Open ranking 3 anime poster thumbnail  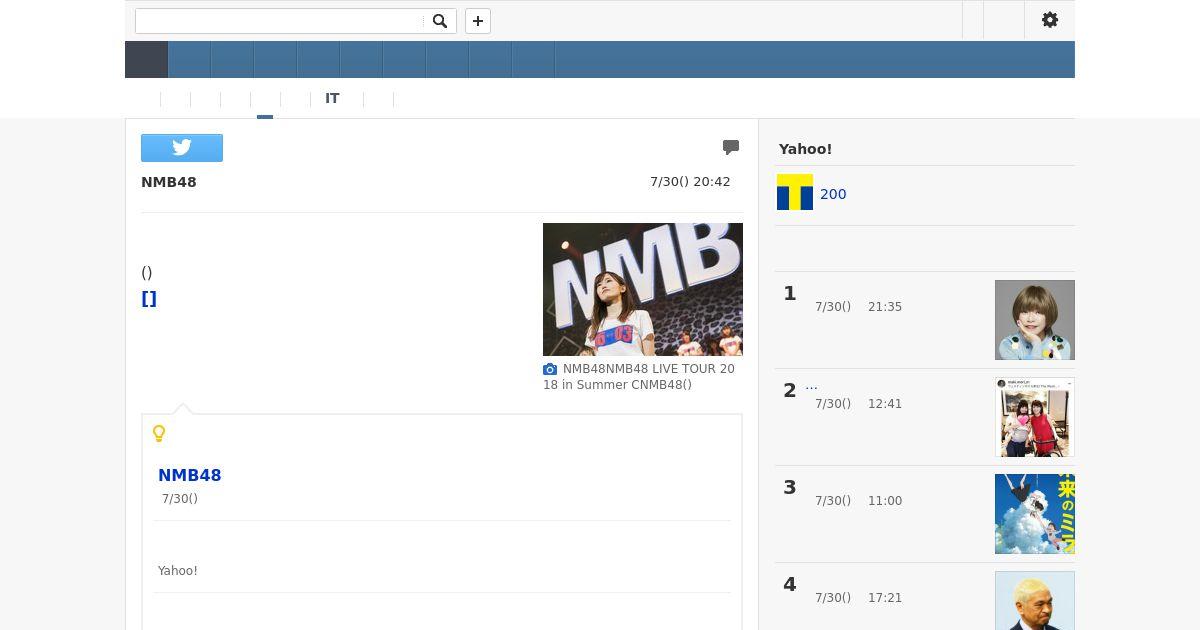point(1035,514)
